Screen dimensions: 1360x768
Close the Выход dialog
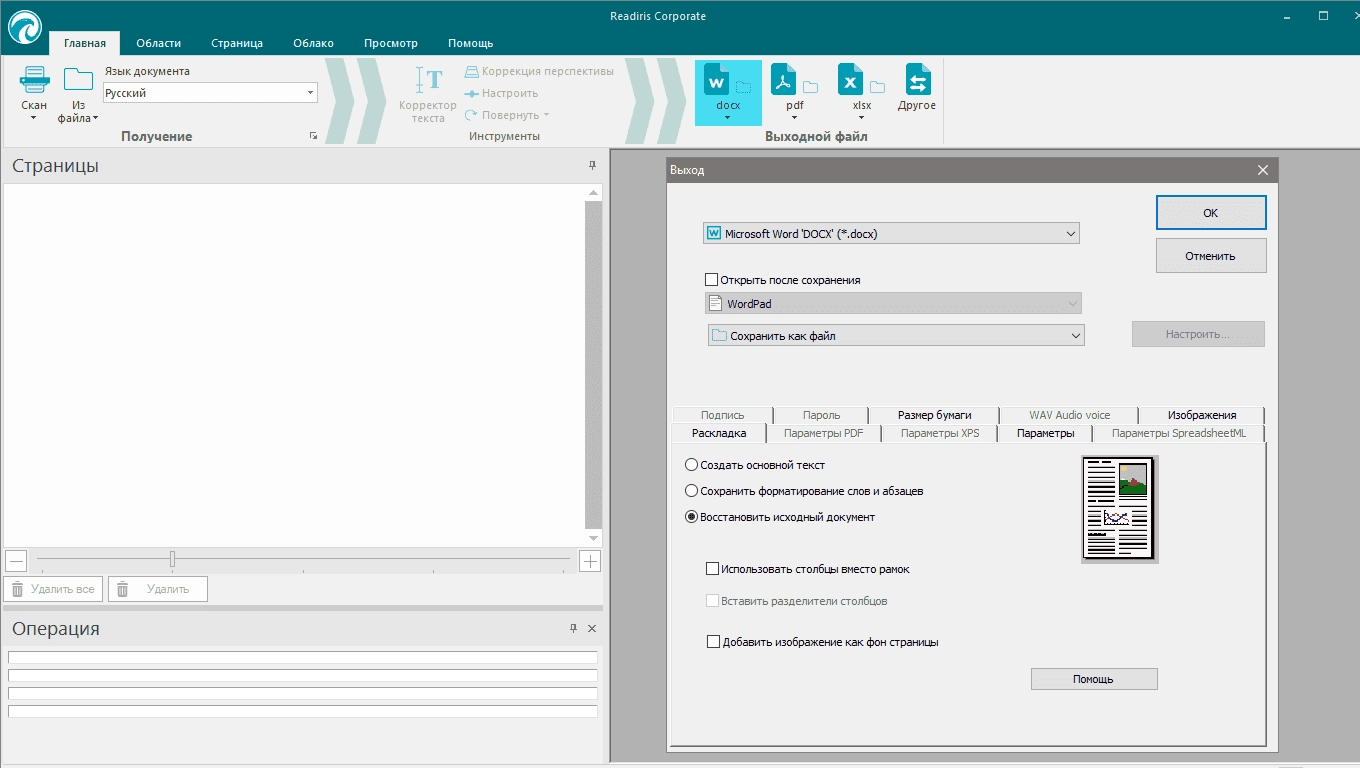point(1263,170)
